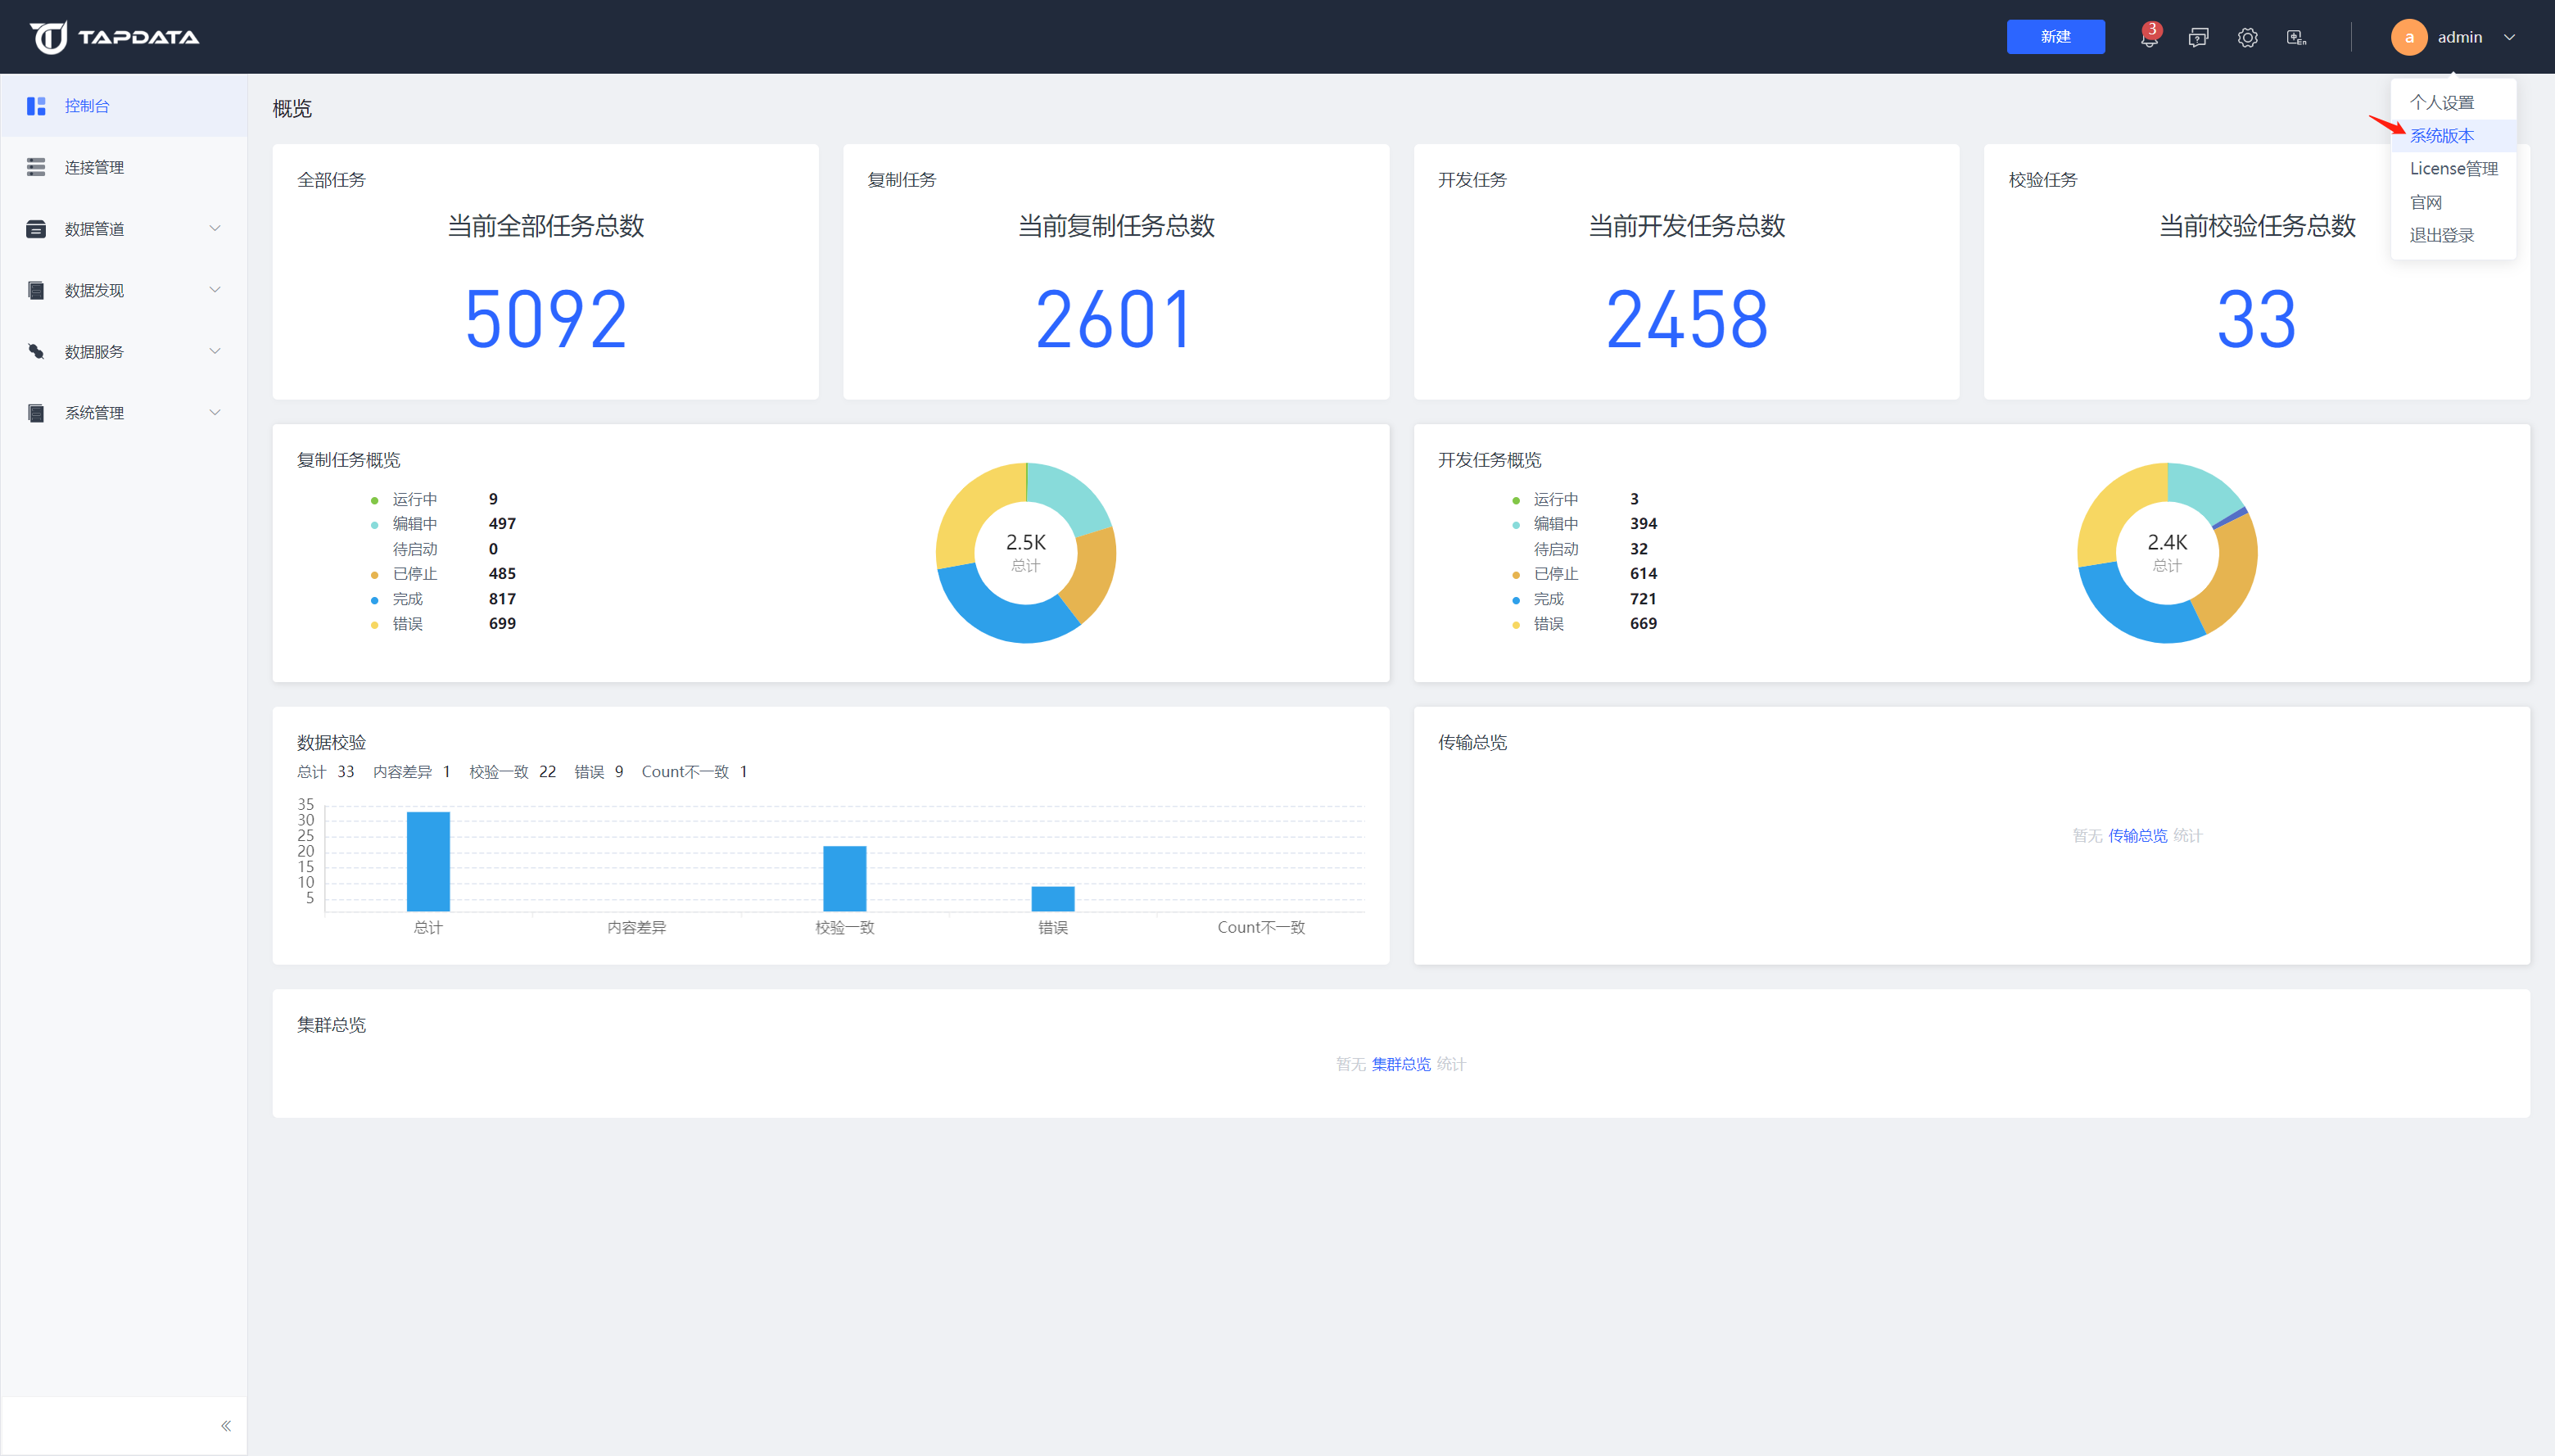The image size is (2555, 1456).
Task: Toggle the 完成 legend in 开发任务概览
Action: point(1548,599)
